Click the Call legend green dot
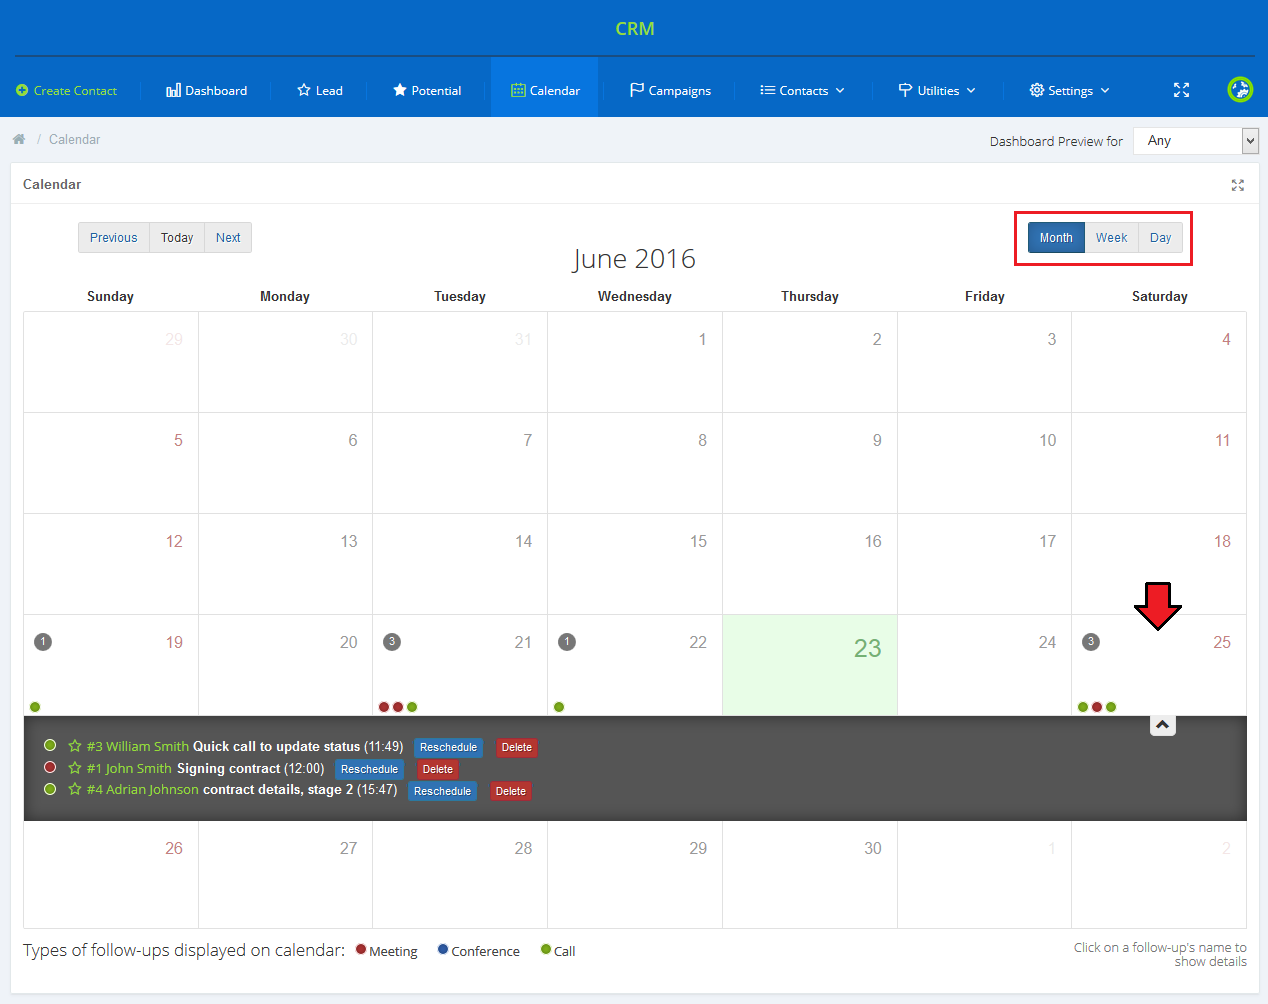The height and width of the screenshot is (1004, 1268). tap(546, 949)
